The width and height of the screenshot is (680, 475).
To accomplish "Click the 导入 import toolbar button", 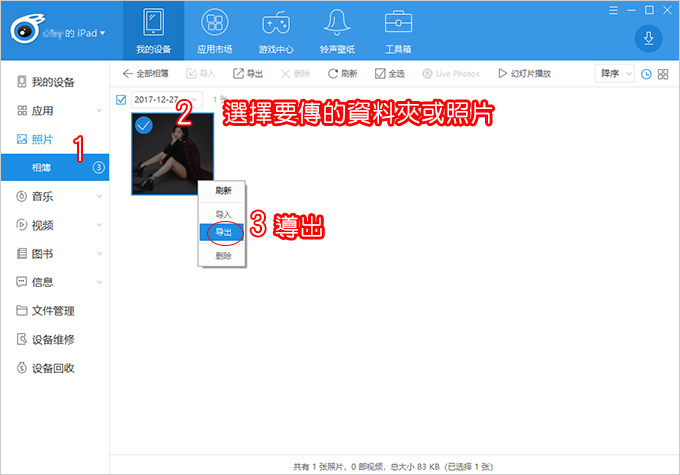I will click(x=200, y=74).
